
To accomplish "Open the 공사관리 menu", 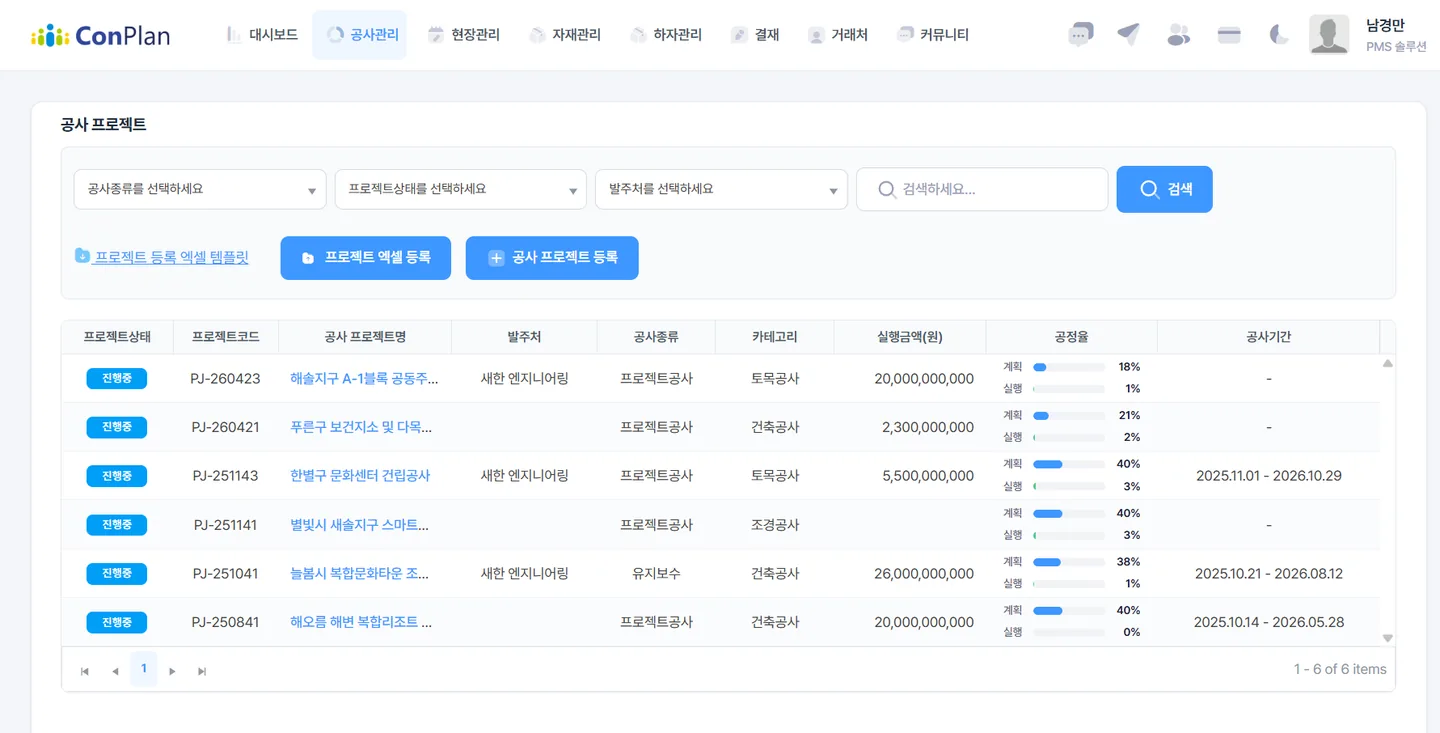I will pos(360,35).
